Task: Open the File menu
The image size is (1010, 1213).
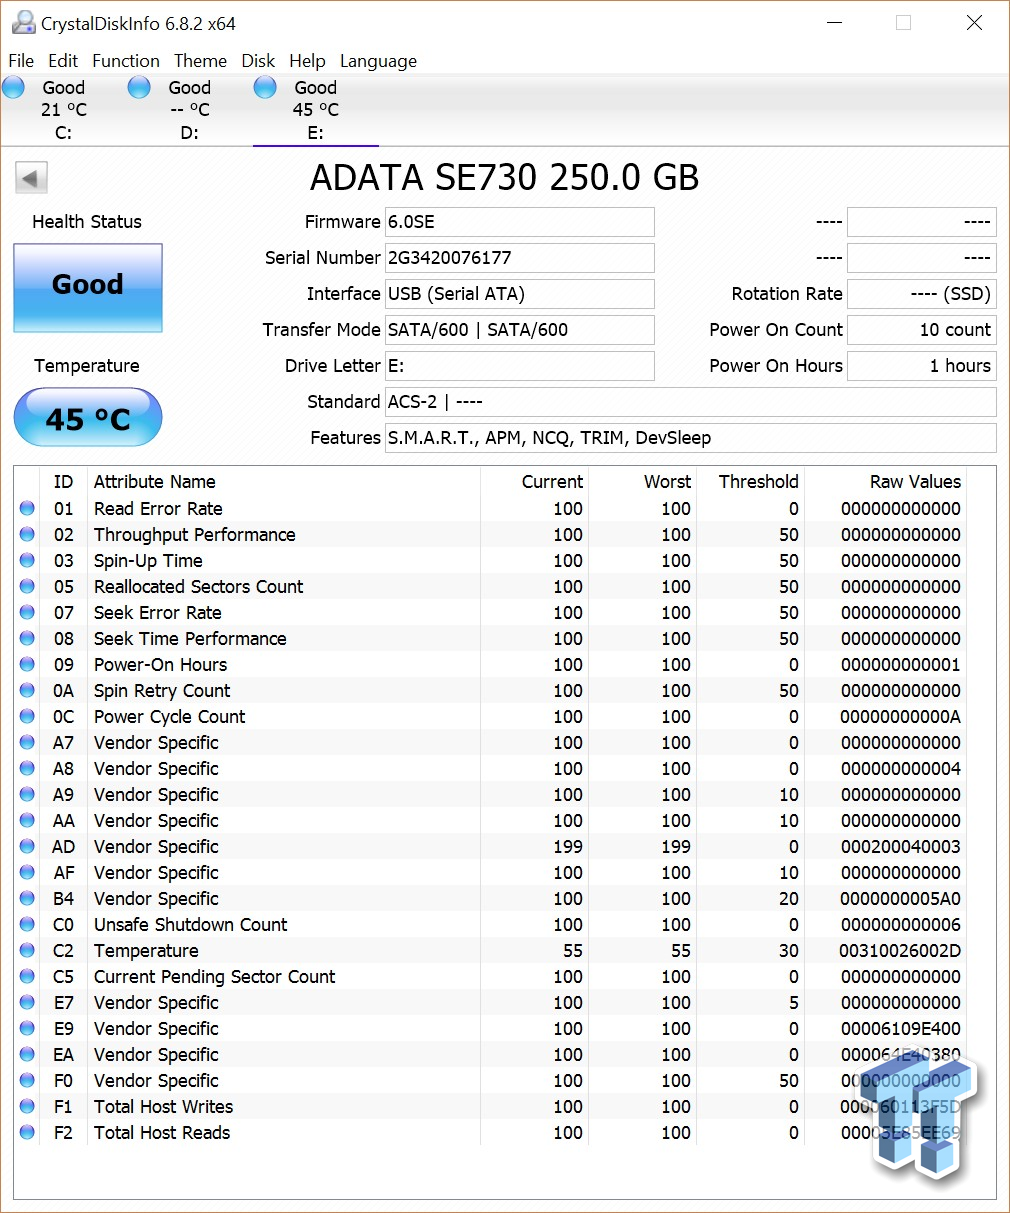Action: click(21, 61)
